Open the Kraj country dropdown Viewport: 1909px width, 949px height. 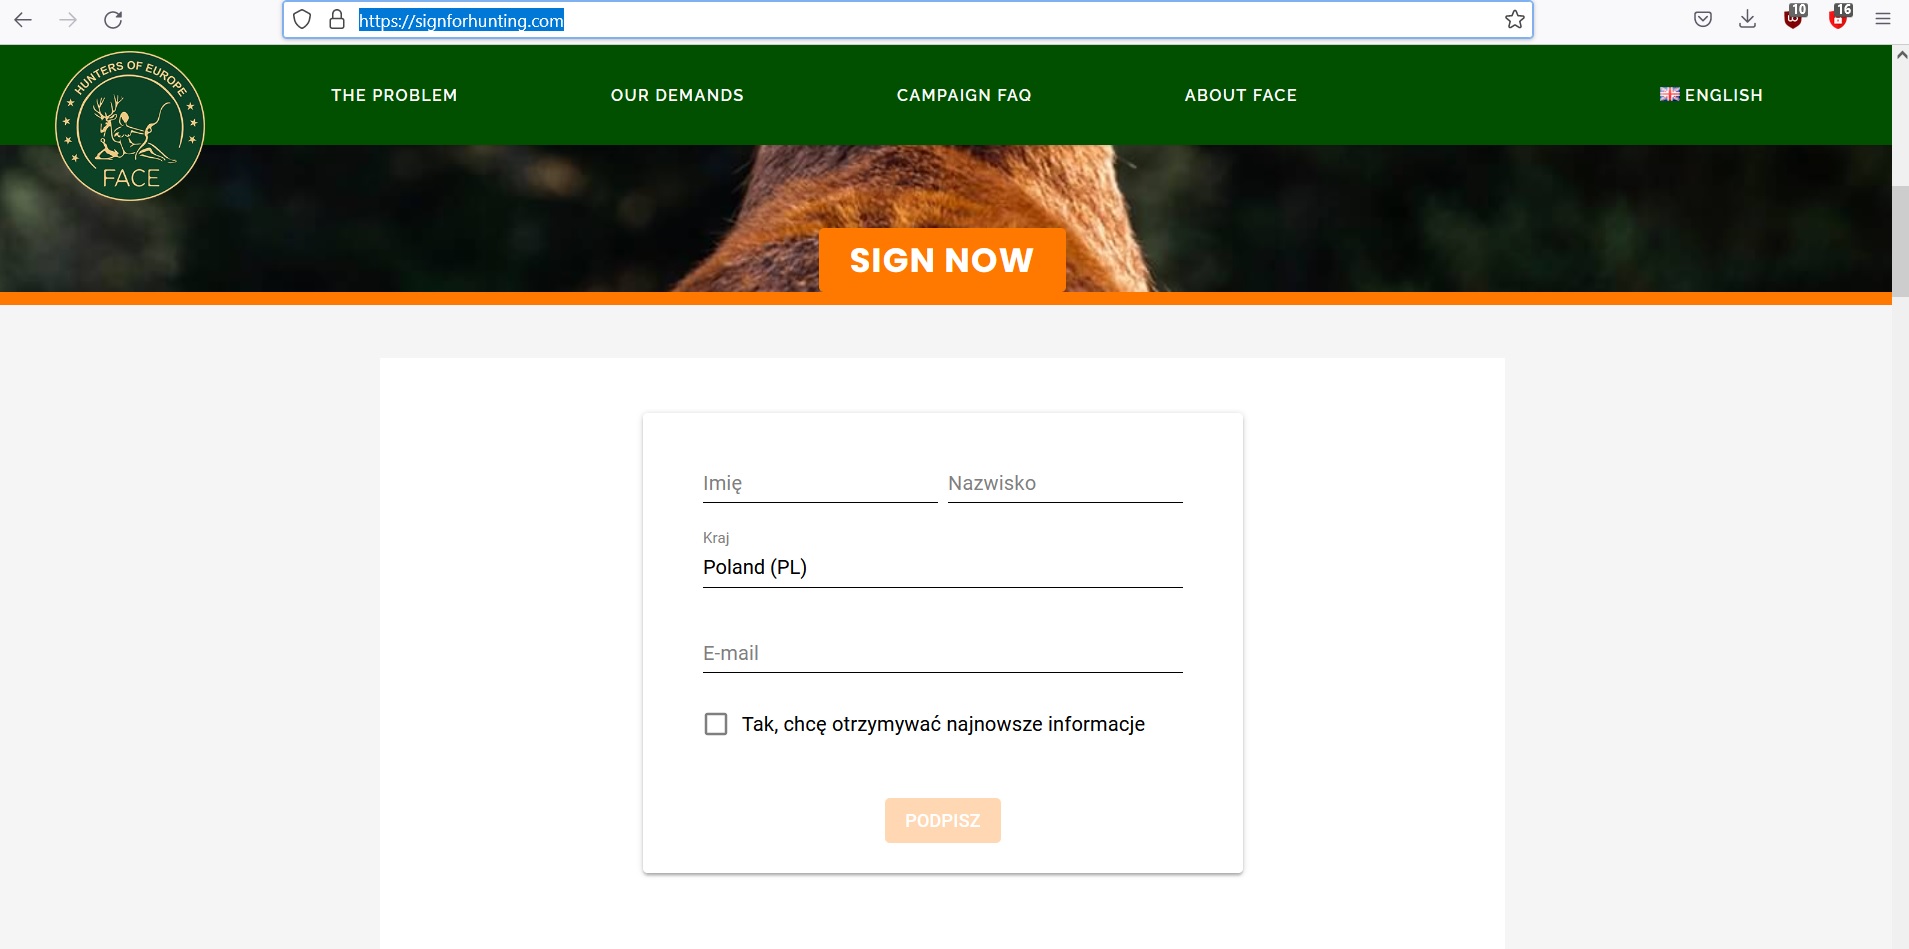942,567
